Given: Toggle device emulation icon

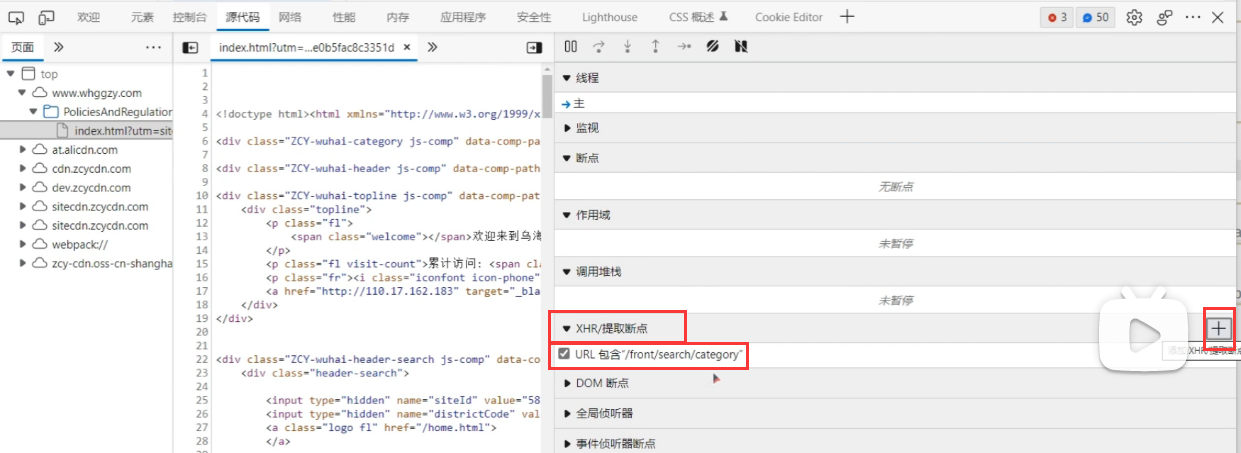Looking at the screenshot, I should click(46, 17).
